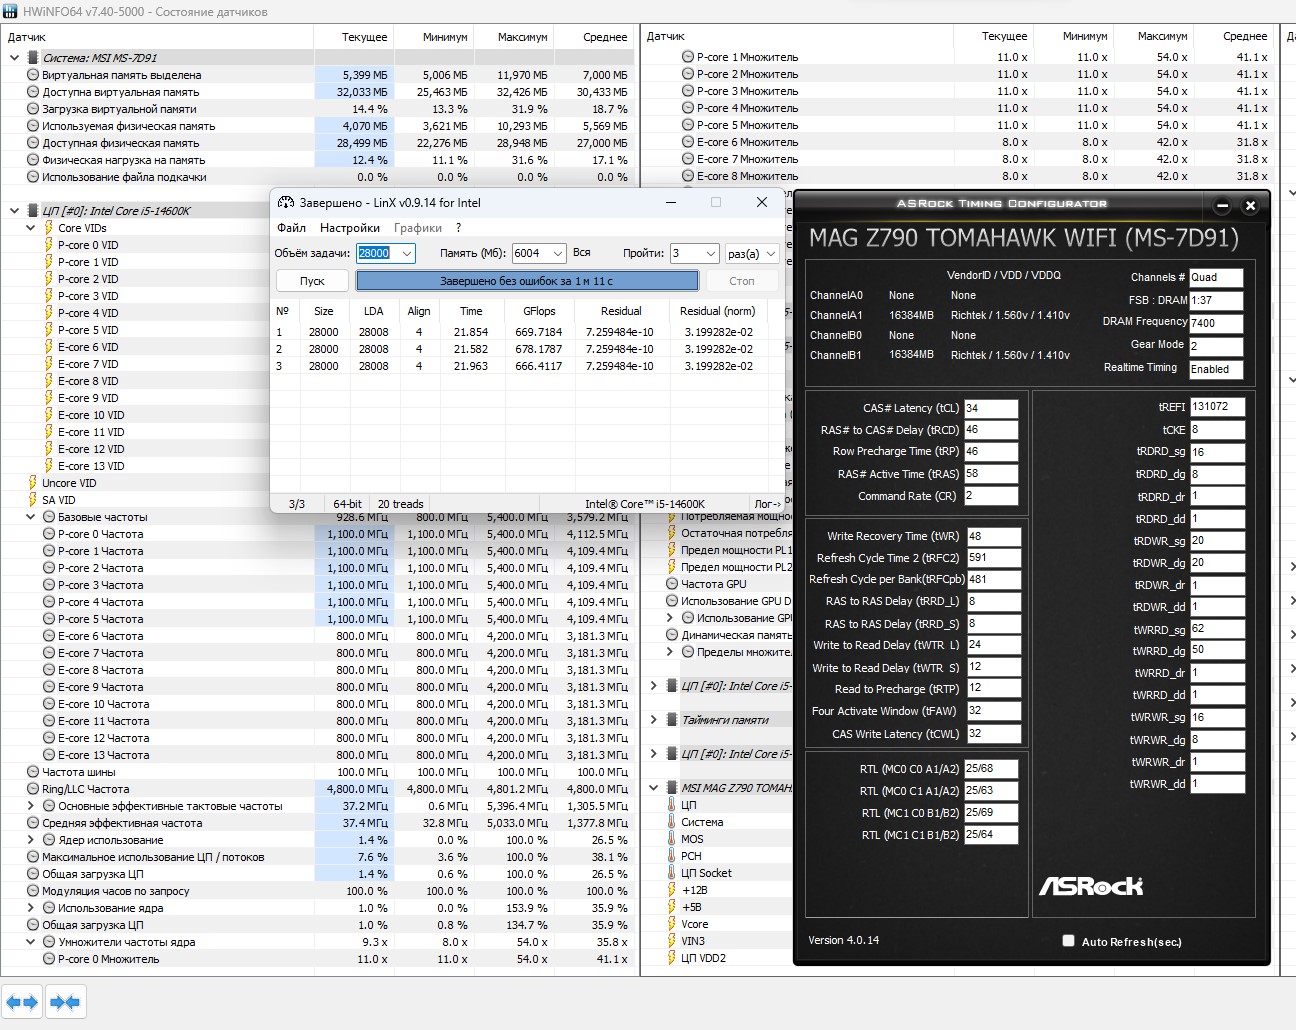Click the lightning icon beside E-core 13 VID
The height and width of the screenshot is (1030, 1296).
coord(48,466)
